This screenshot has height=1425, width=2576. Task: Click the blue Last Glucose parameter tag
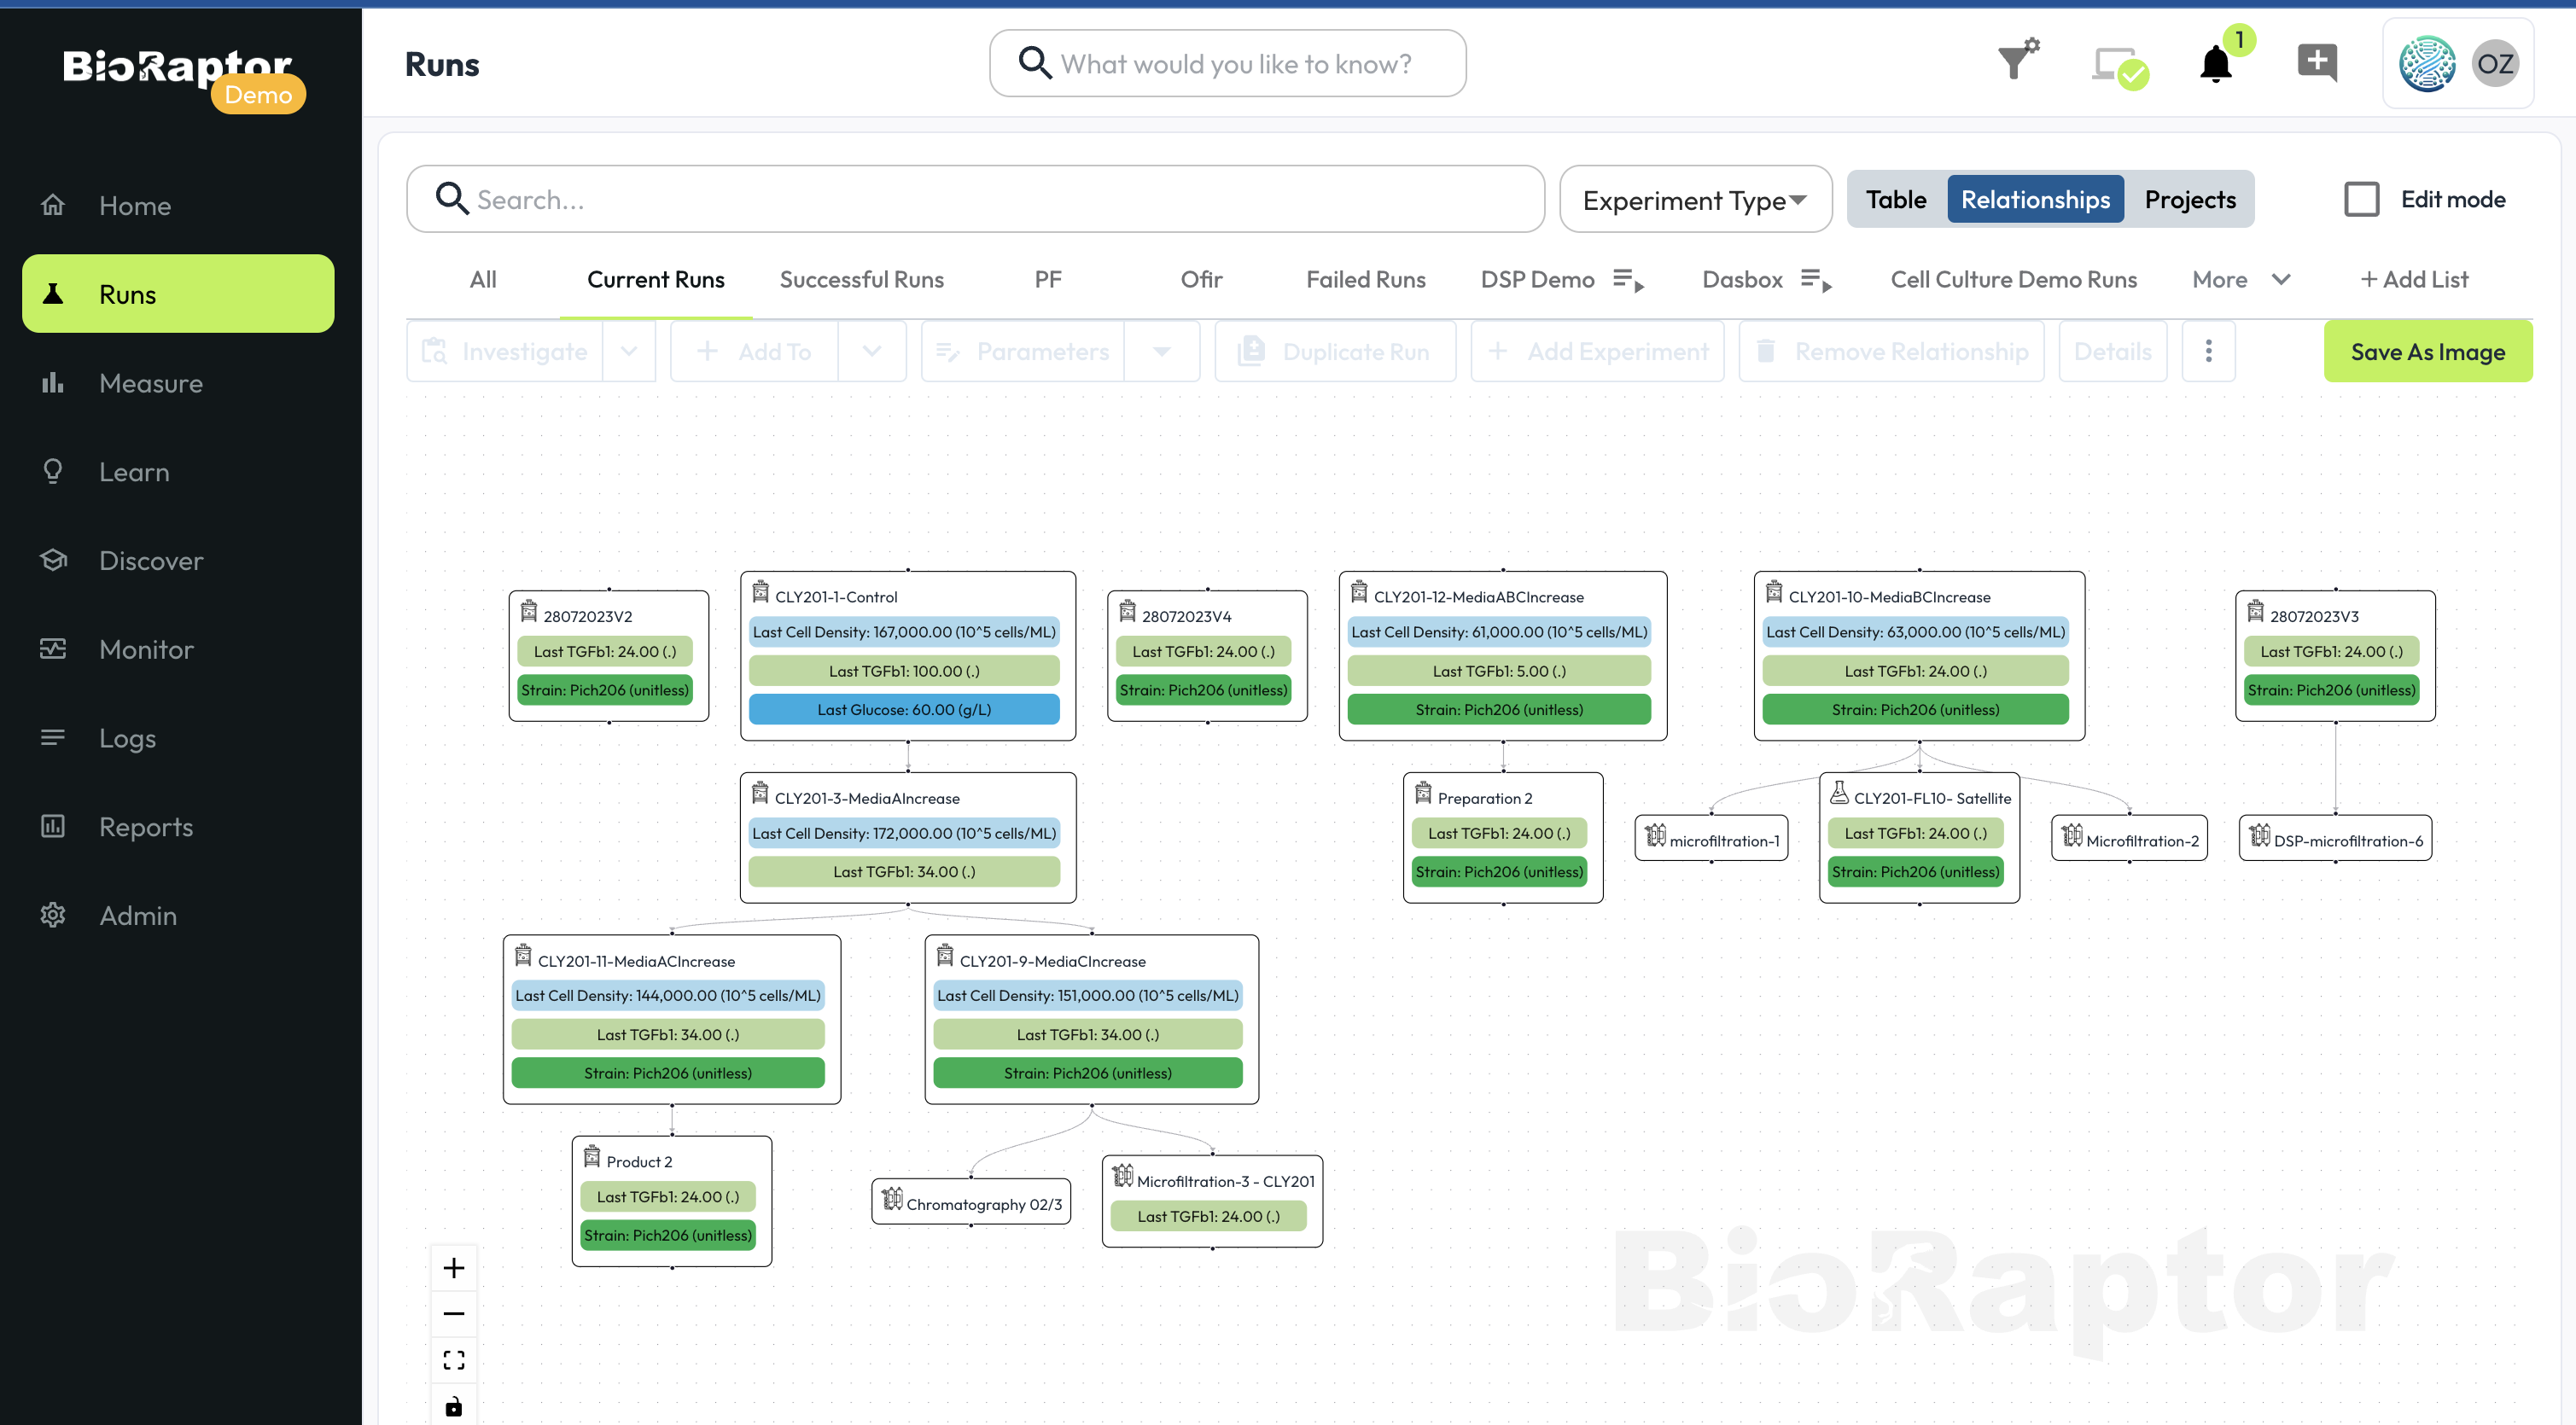(x=904, y=709)
